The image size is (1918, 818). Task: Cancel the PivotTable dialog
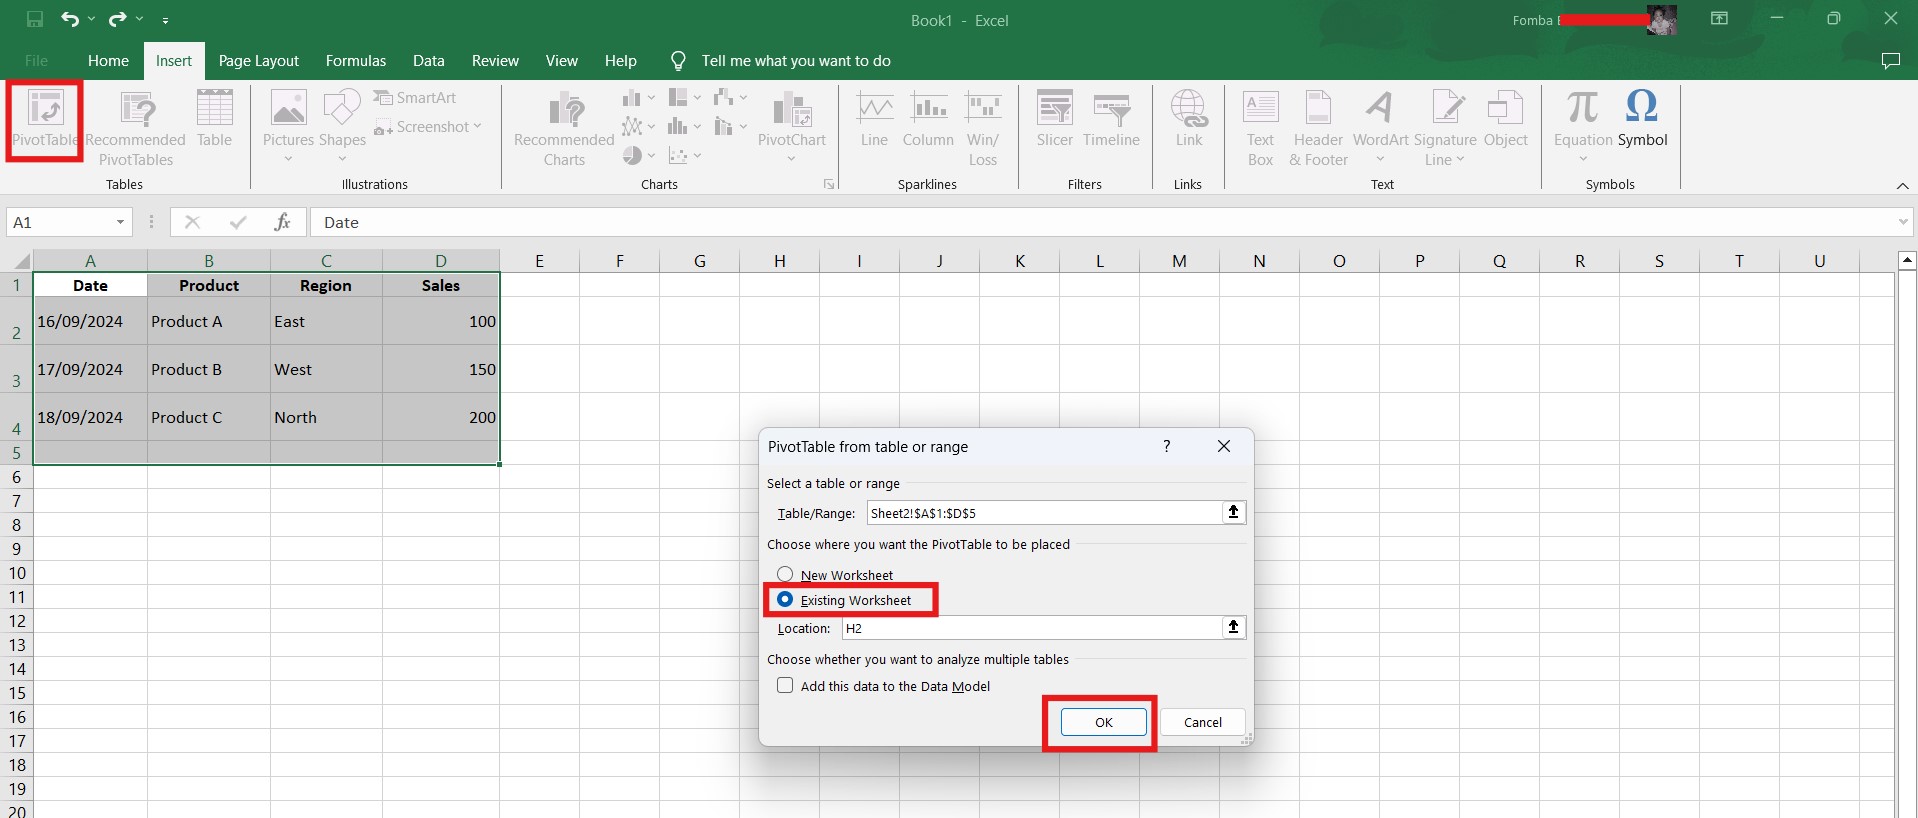tap(1202, 722)
